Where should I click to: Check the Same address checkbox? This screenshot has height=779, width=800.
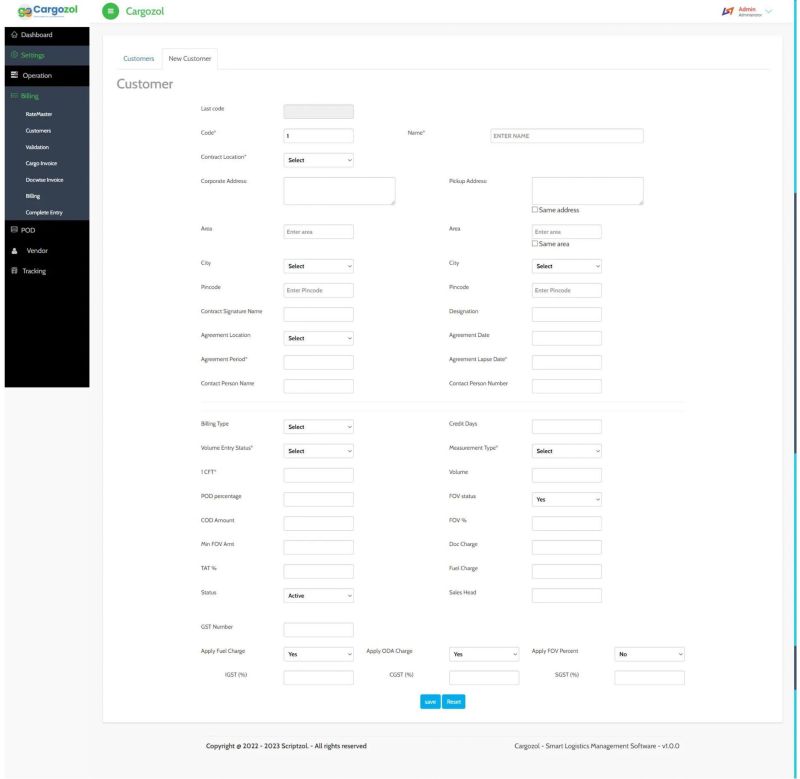pos(536,210)
